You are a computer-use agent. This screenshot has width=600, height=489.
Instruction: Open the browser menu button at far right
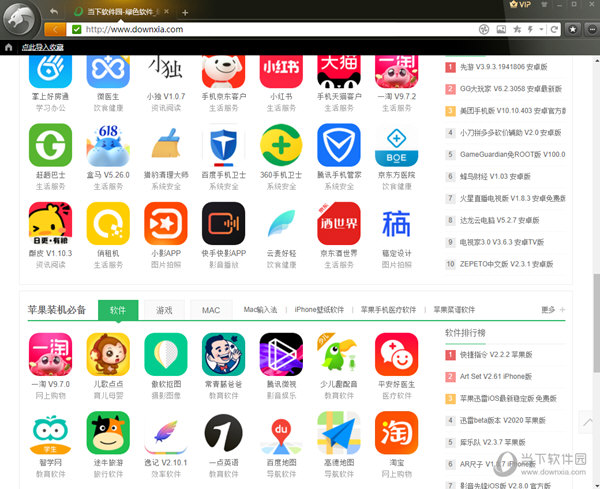click(592, 29)
